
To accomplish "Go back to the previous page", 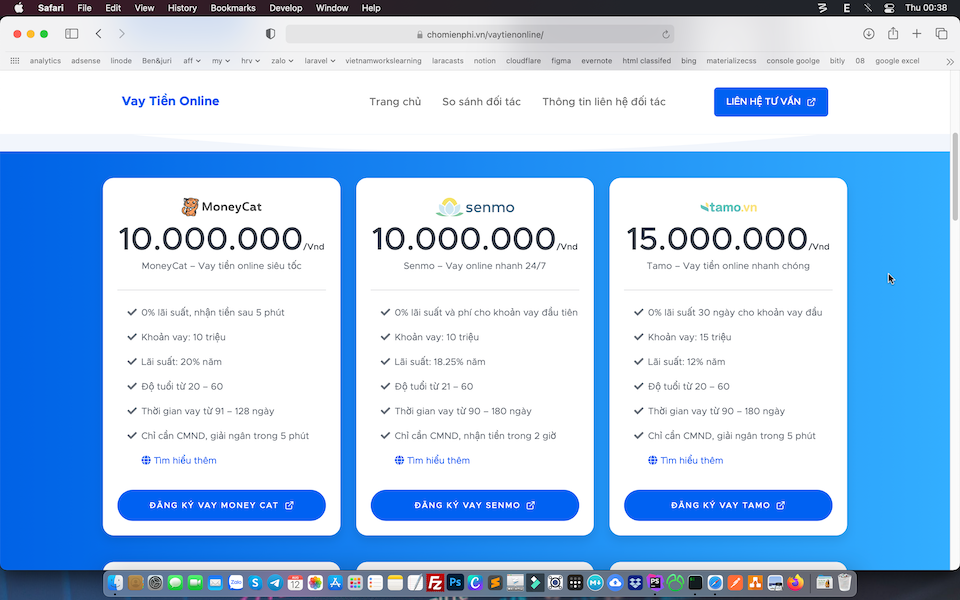I will point(99,34).
